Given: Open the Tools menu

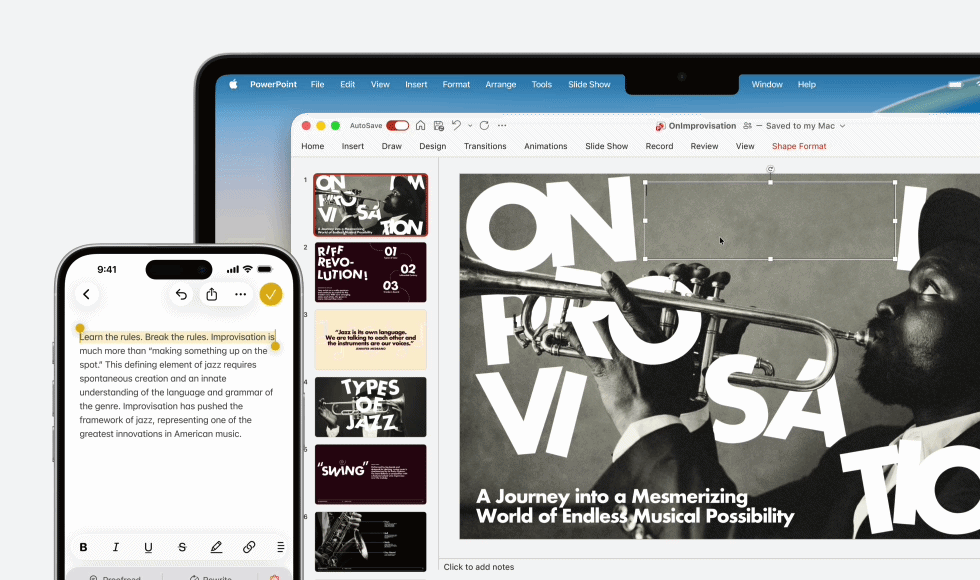Looking at the screenshot, I should [542, 84].
